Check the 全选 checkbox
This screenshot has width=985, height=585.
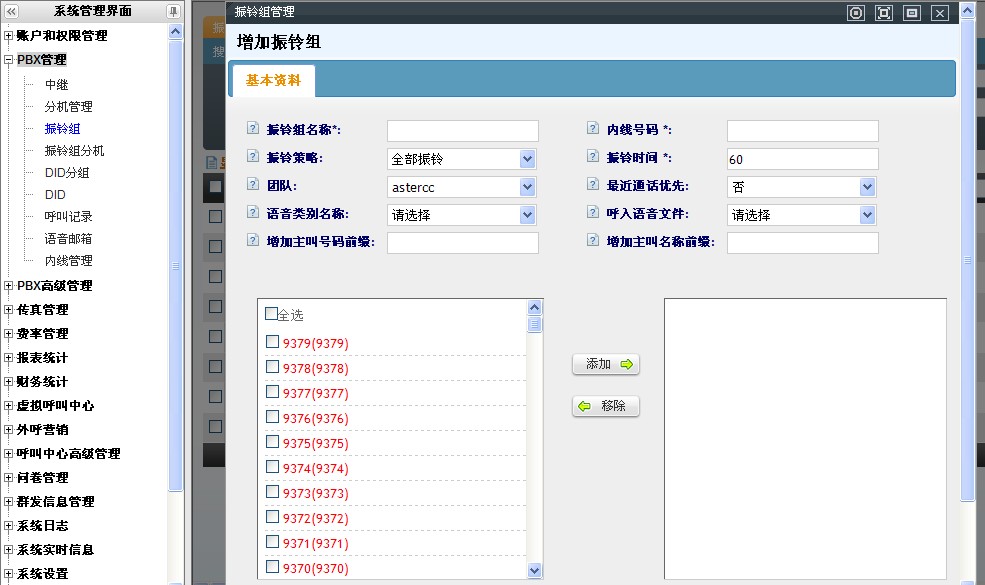point(271,314)
